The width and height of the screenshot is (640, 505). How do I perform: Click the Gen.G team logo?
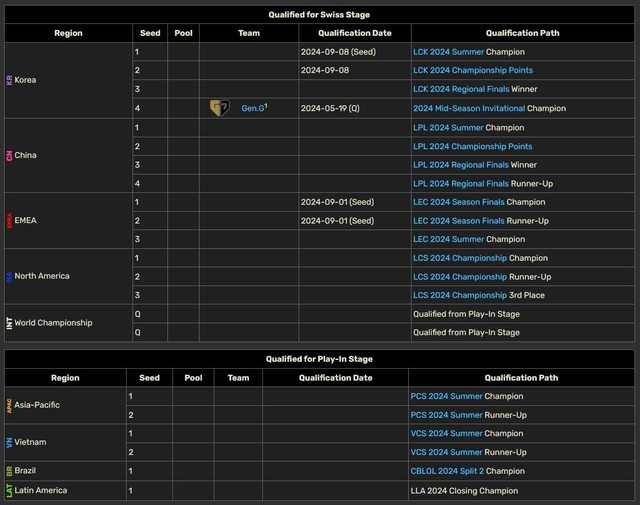click(x=220, y=108)
